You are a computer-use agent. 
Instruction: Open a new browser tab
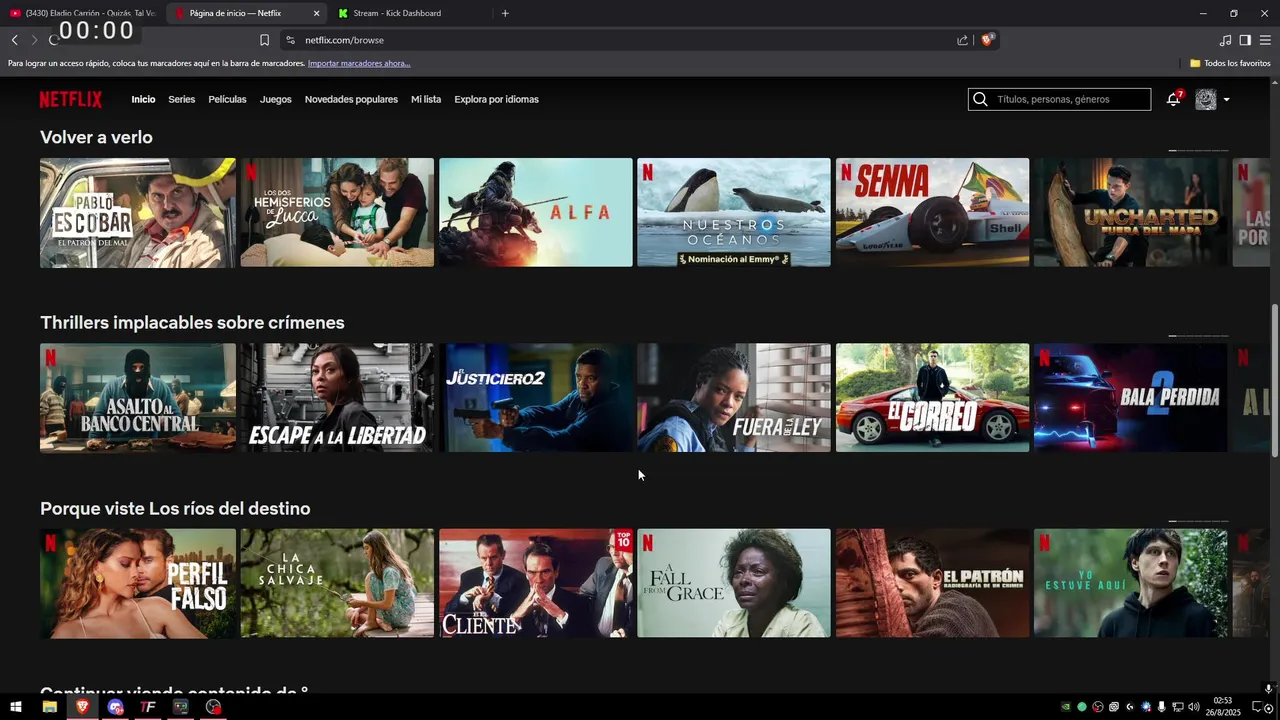click(x=505, y=13)
